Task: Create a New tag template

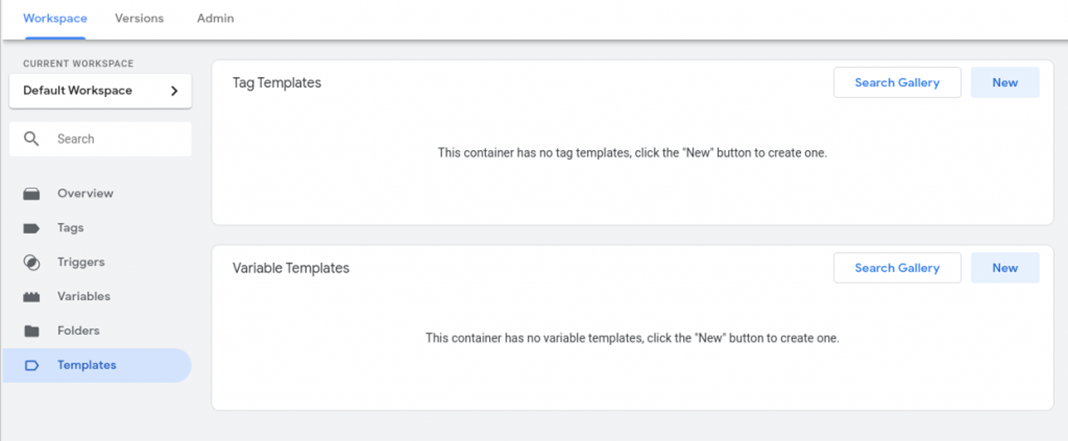Action: coord(1005,83)
